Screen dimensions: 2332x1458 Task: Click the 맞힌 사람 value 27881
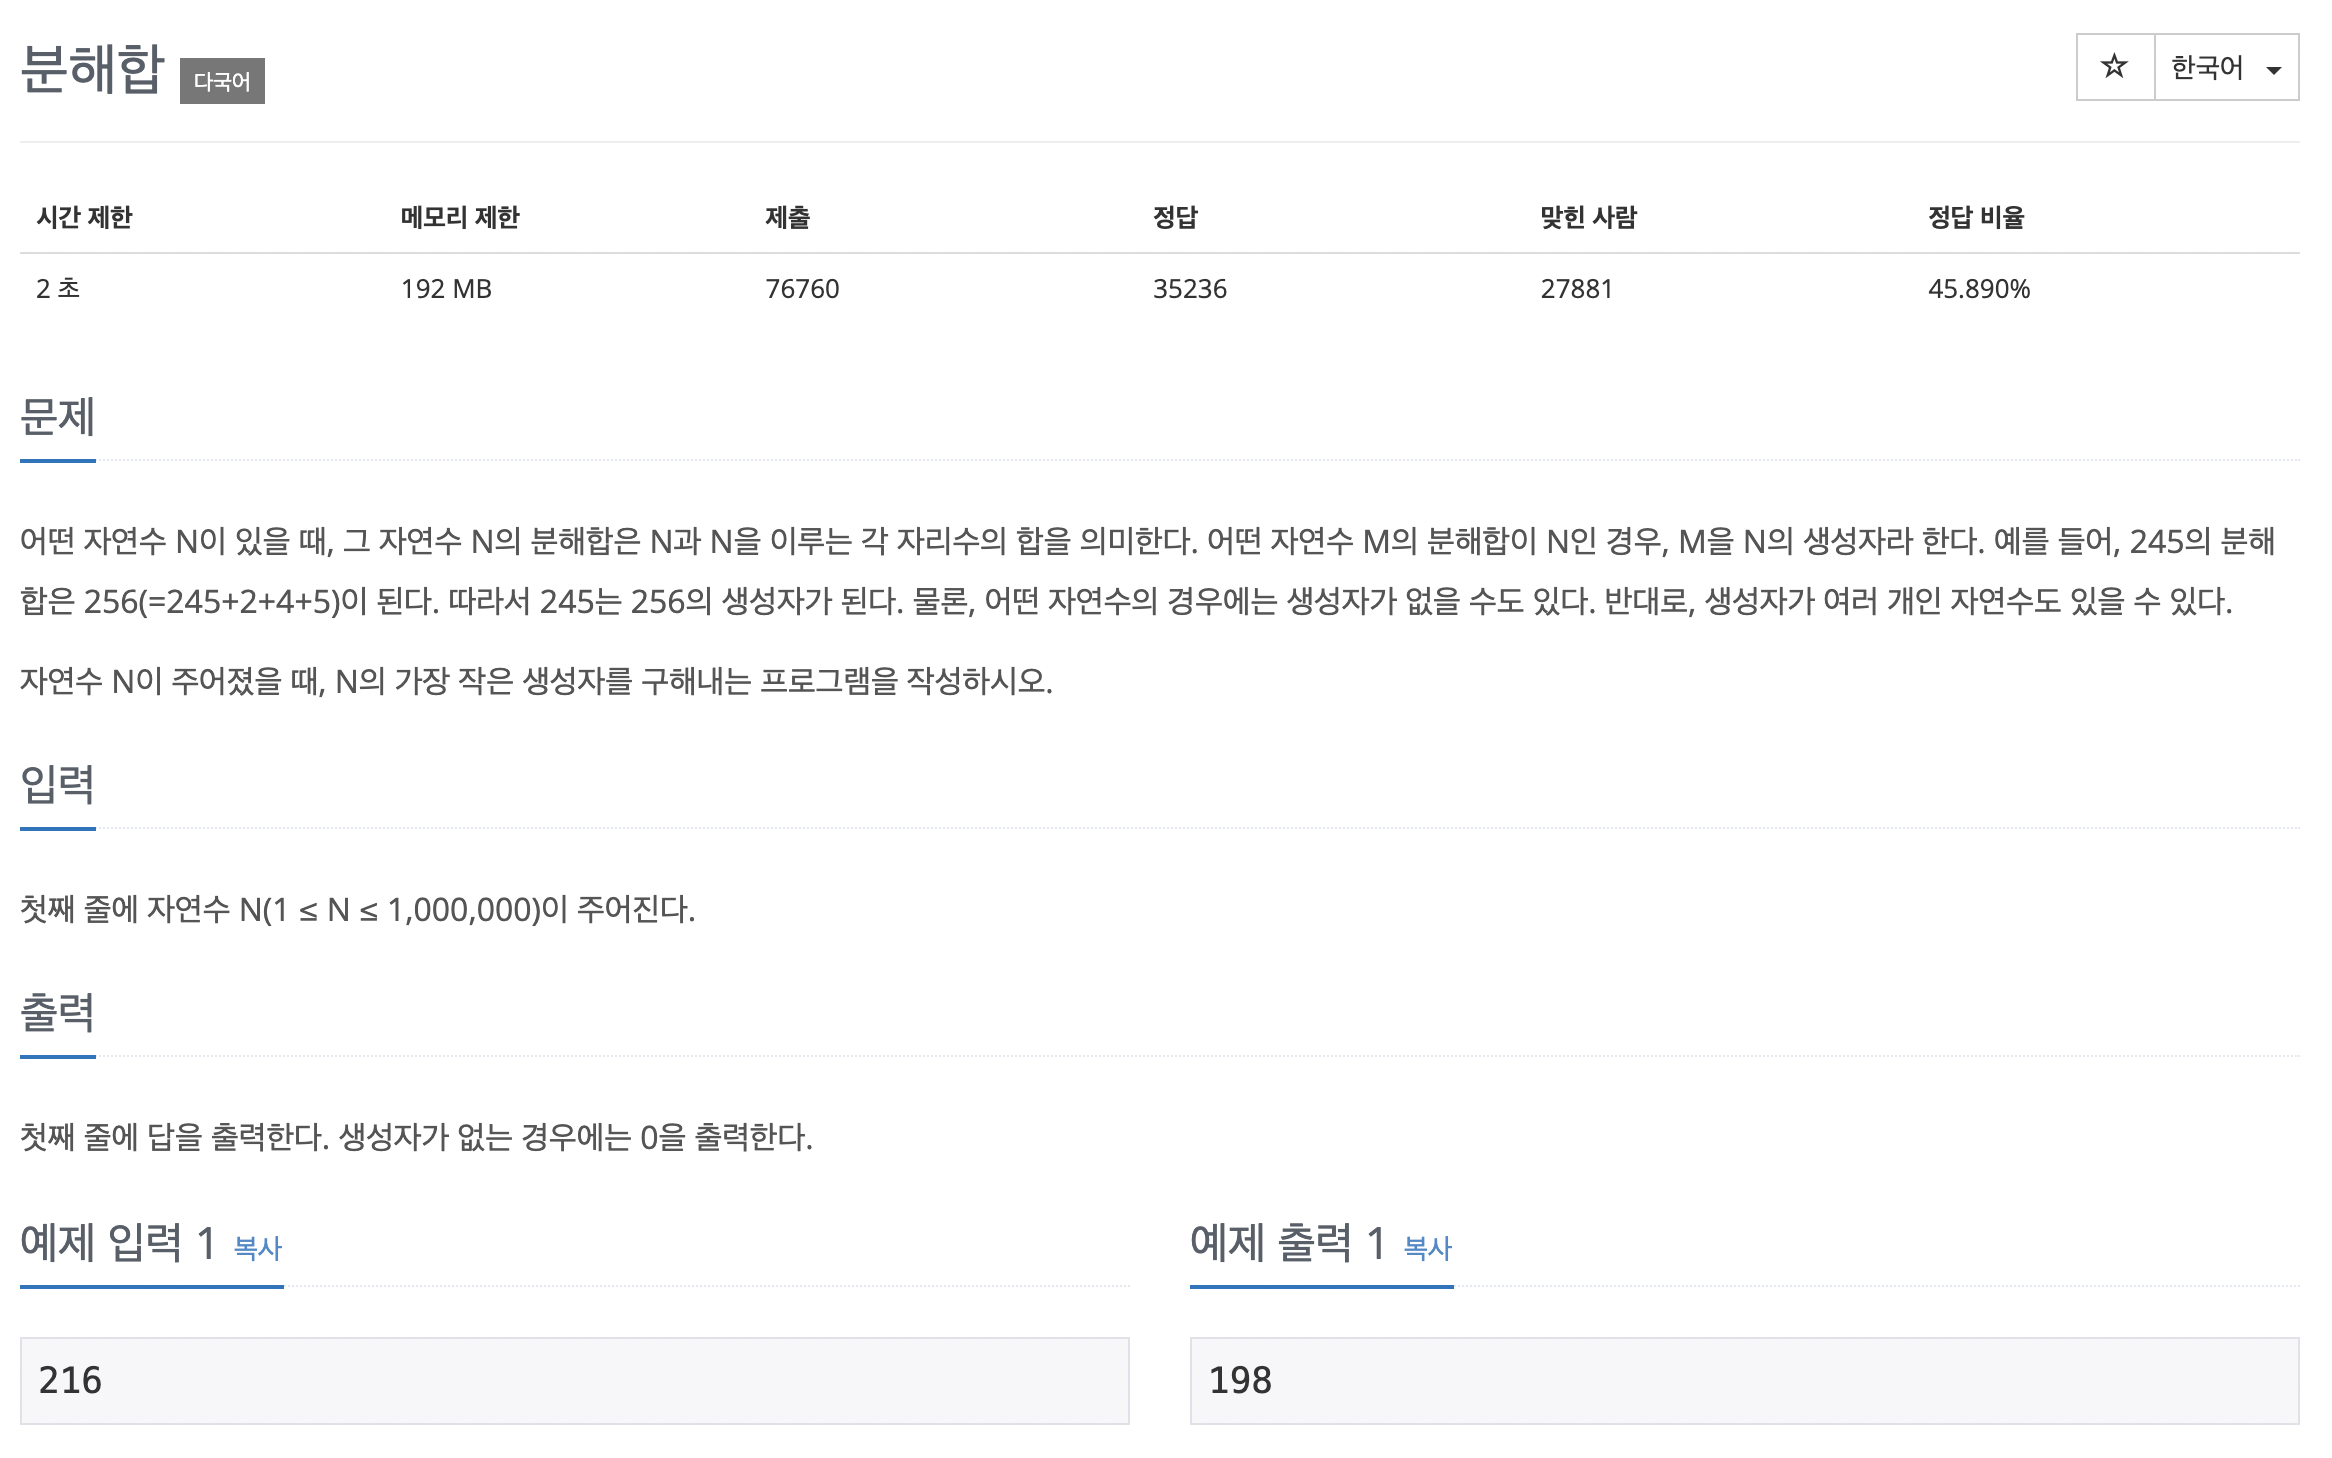coord(1576,289)
